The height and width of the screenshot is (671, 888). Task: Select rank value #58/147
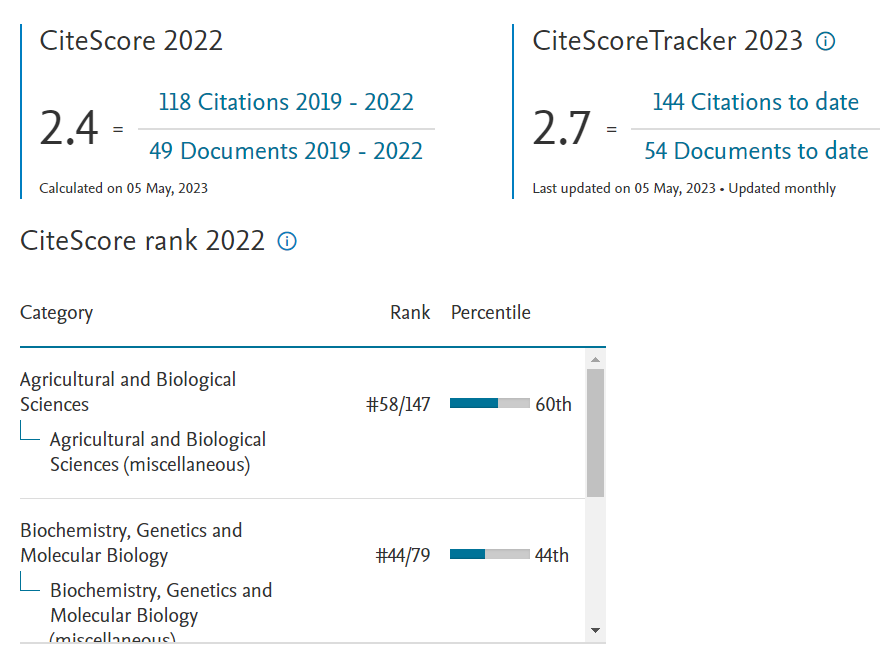tap(398, 404)
